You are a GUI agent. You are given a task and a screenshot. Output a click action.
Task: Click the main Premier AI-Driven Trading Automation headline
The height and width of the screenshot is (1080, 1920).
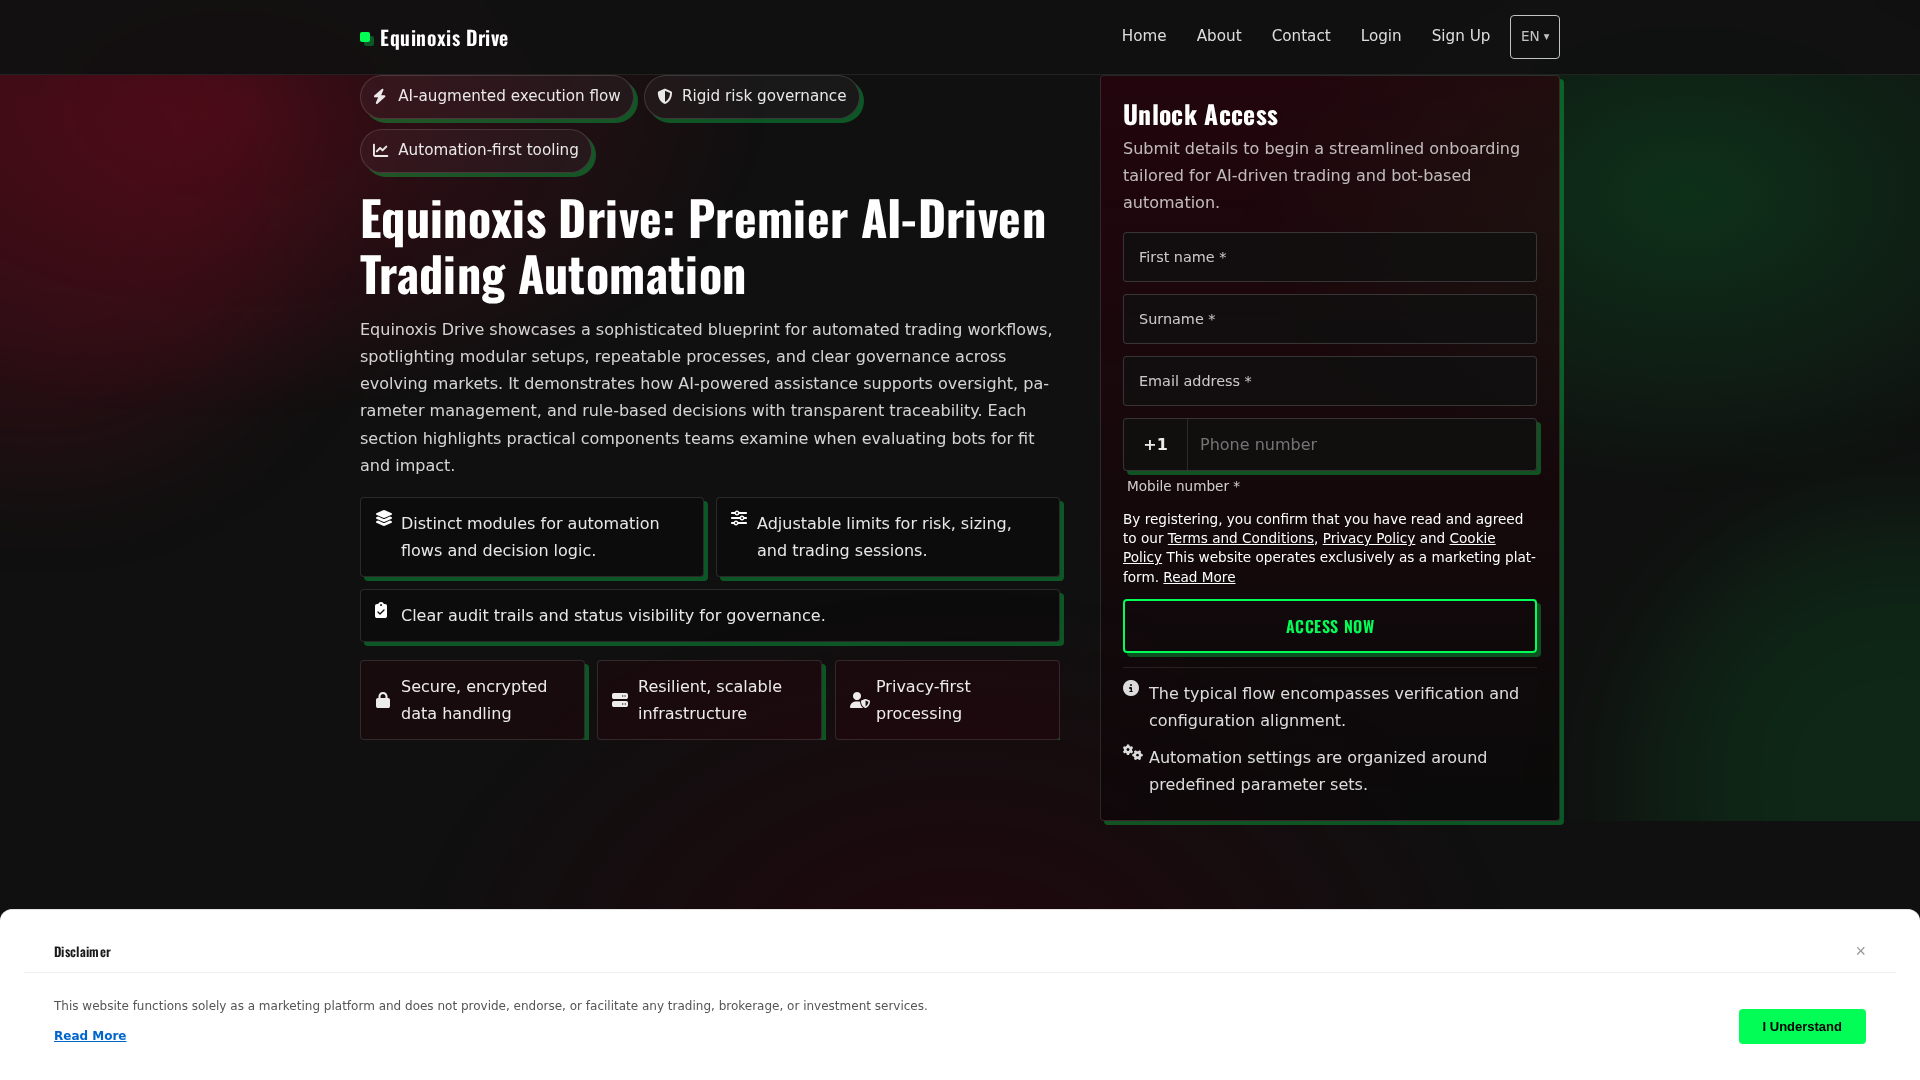[703, 246]
